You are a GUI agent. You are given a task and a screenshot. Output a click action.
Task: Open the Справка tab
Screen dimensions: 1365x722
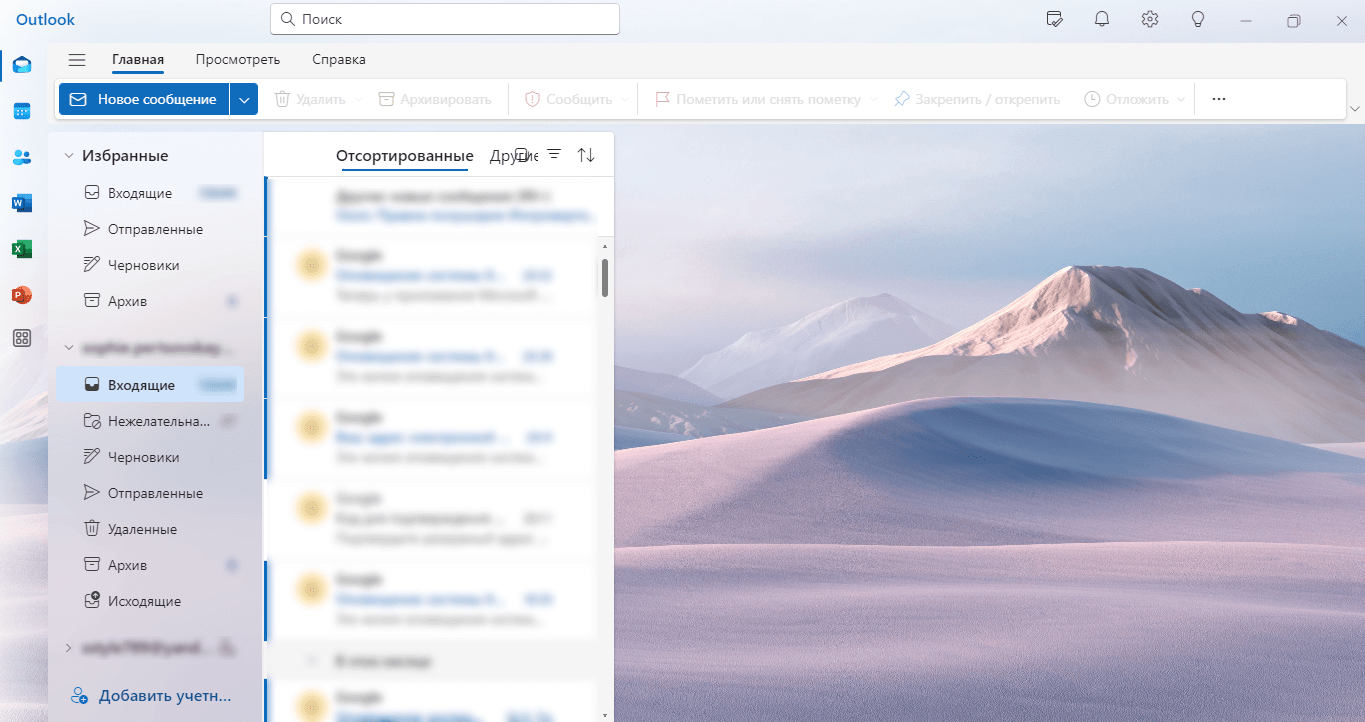(x=339, y=60)
